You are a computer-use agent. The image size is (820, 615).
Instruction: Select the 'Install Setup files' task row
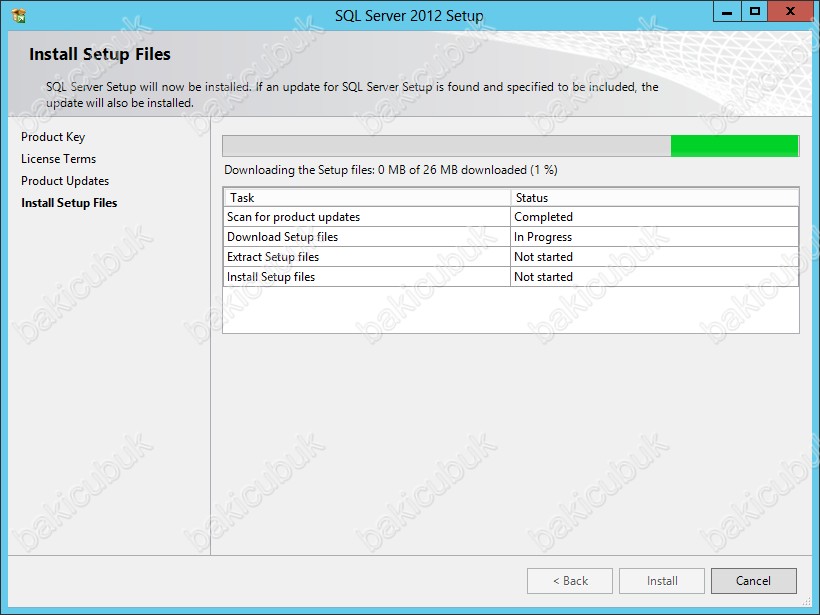click(x=511, y=277)
